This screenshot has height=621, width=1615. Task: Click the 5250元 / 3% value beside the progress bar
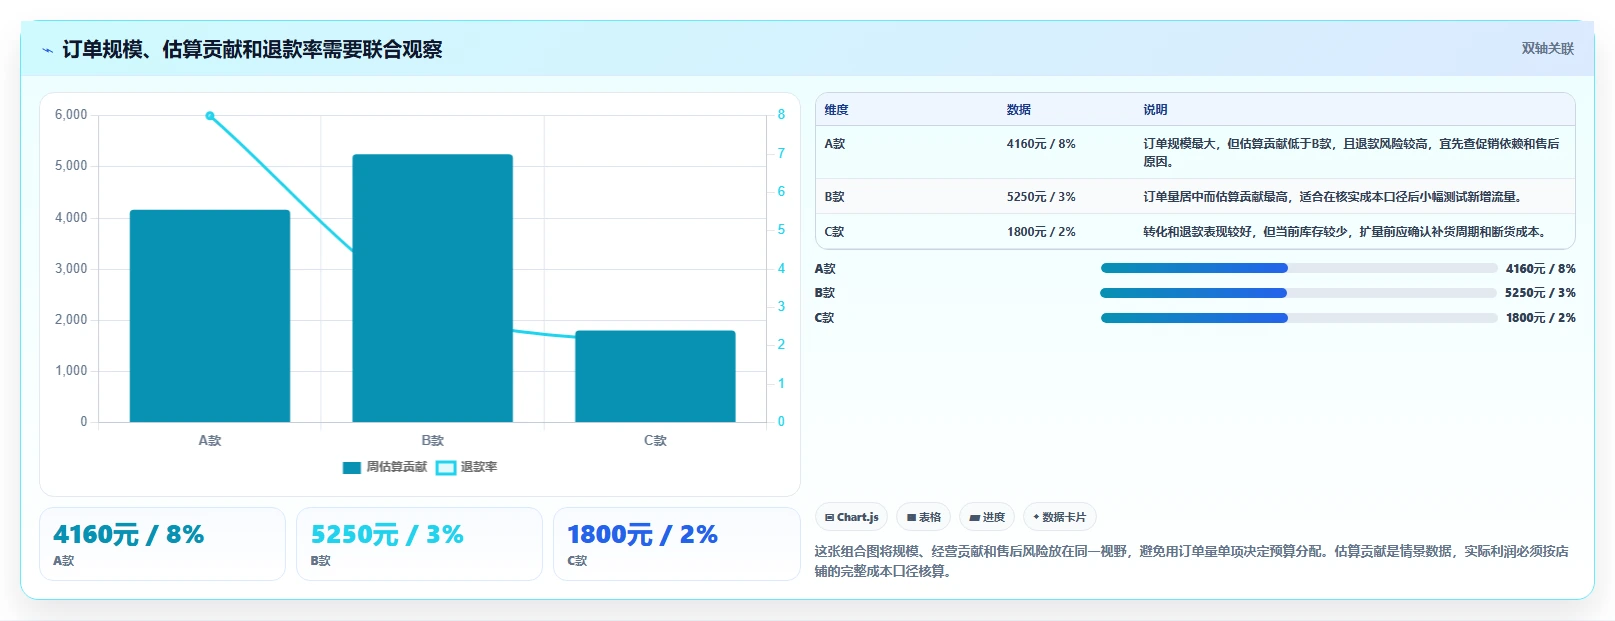tap(1540, 293)
